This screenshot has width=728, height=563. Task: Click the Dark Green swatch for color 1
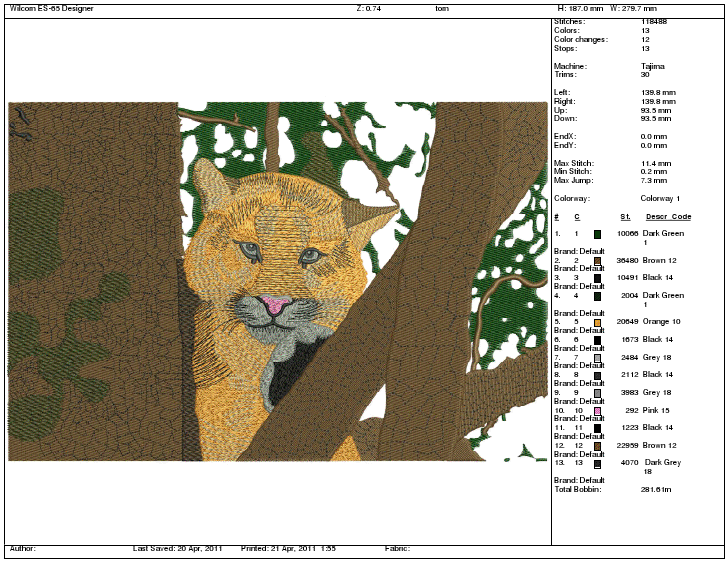[x=597, y=234]
